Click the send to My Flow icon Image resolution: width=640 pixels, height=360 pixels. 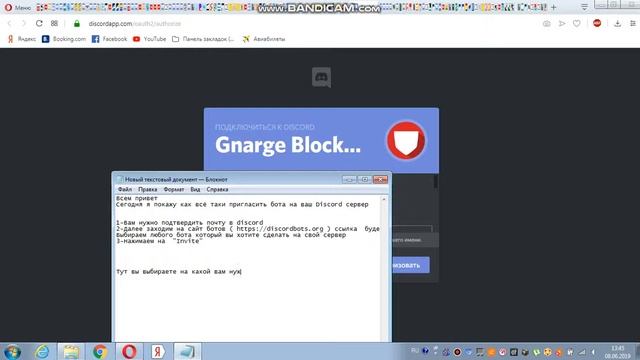click(x=562, y=24)
